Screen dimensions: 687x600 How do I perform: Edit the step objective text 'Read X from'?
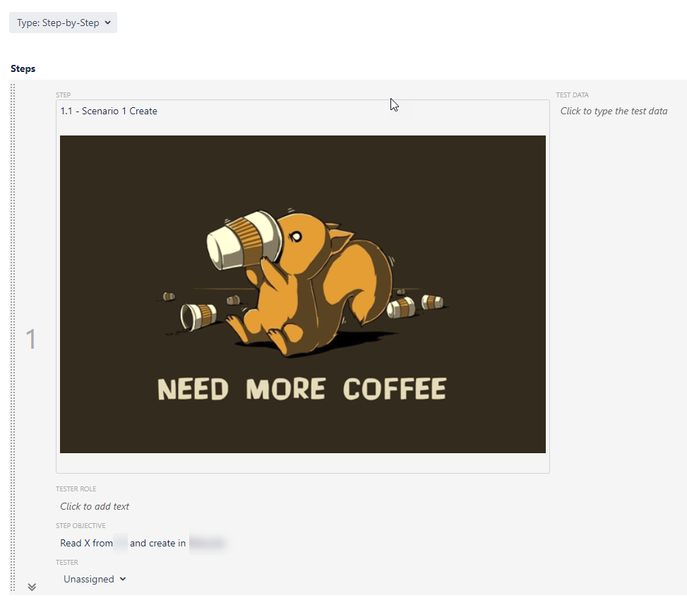(86, 543)
